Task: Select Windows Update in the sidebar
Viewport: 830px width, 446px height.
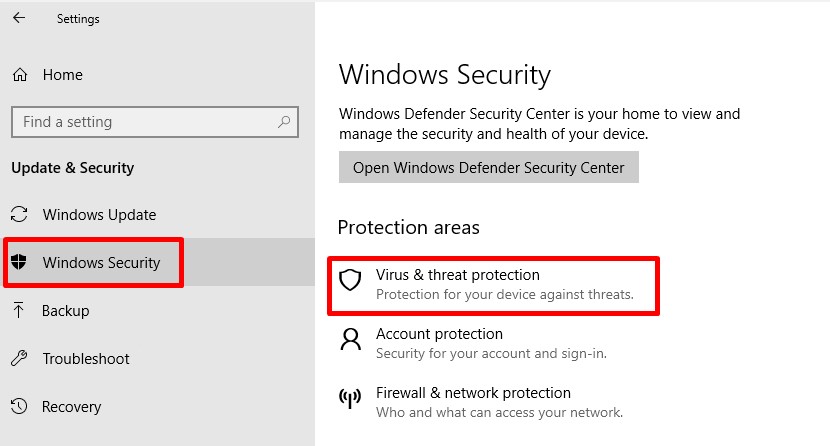Action: [100, 214]
